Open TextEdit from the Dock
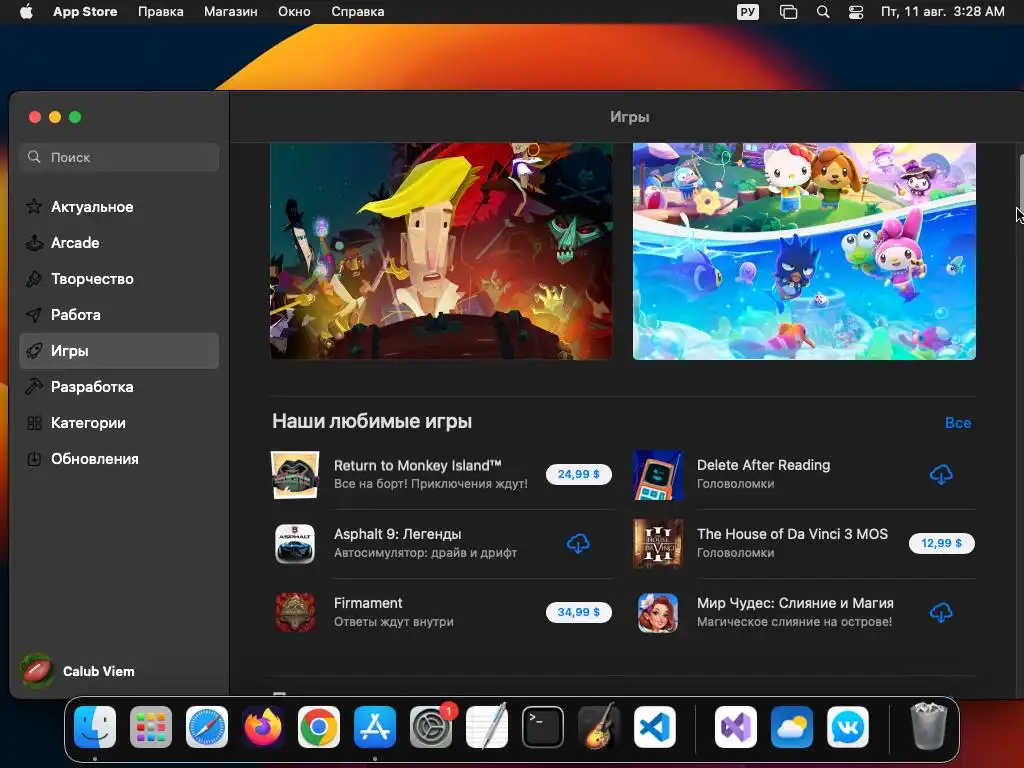This screenshot has height=768, width=1024. pyautogui.click(x=487, y=727)
